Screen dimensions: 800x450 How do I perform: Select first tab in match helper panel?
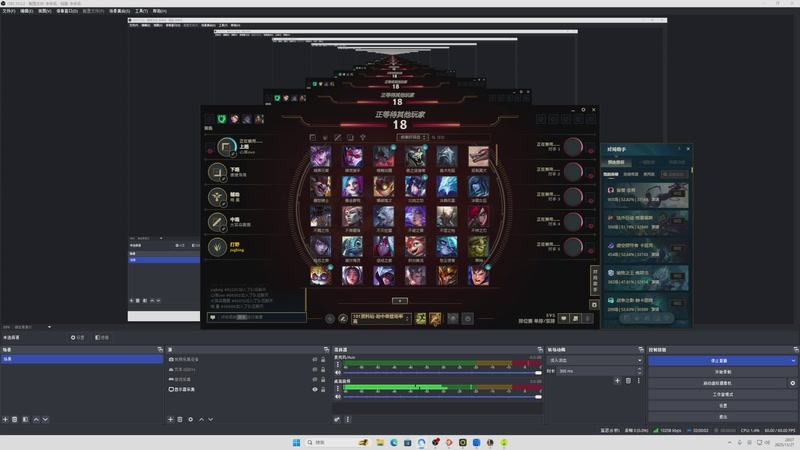tap(616, 162)
